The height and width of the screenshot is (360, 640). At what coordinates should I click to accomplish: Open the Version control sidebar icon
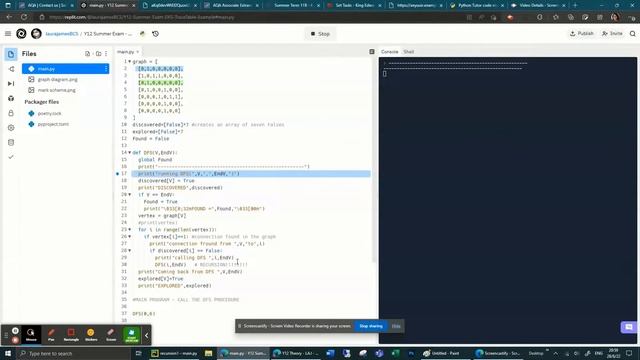[x=11, y=69]
